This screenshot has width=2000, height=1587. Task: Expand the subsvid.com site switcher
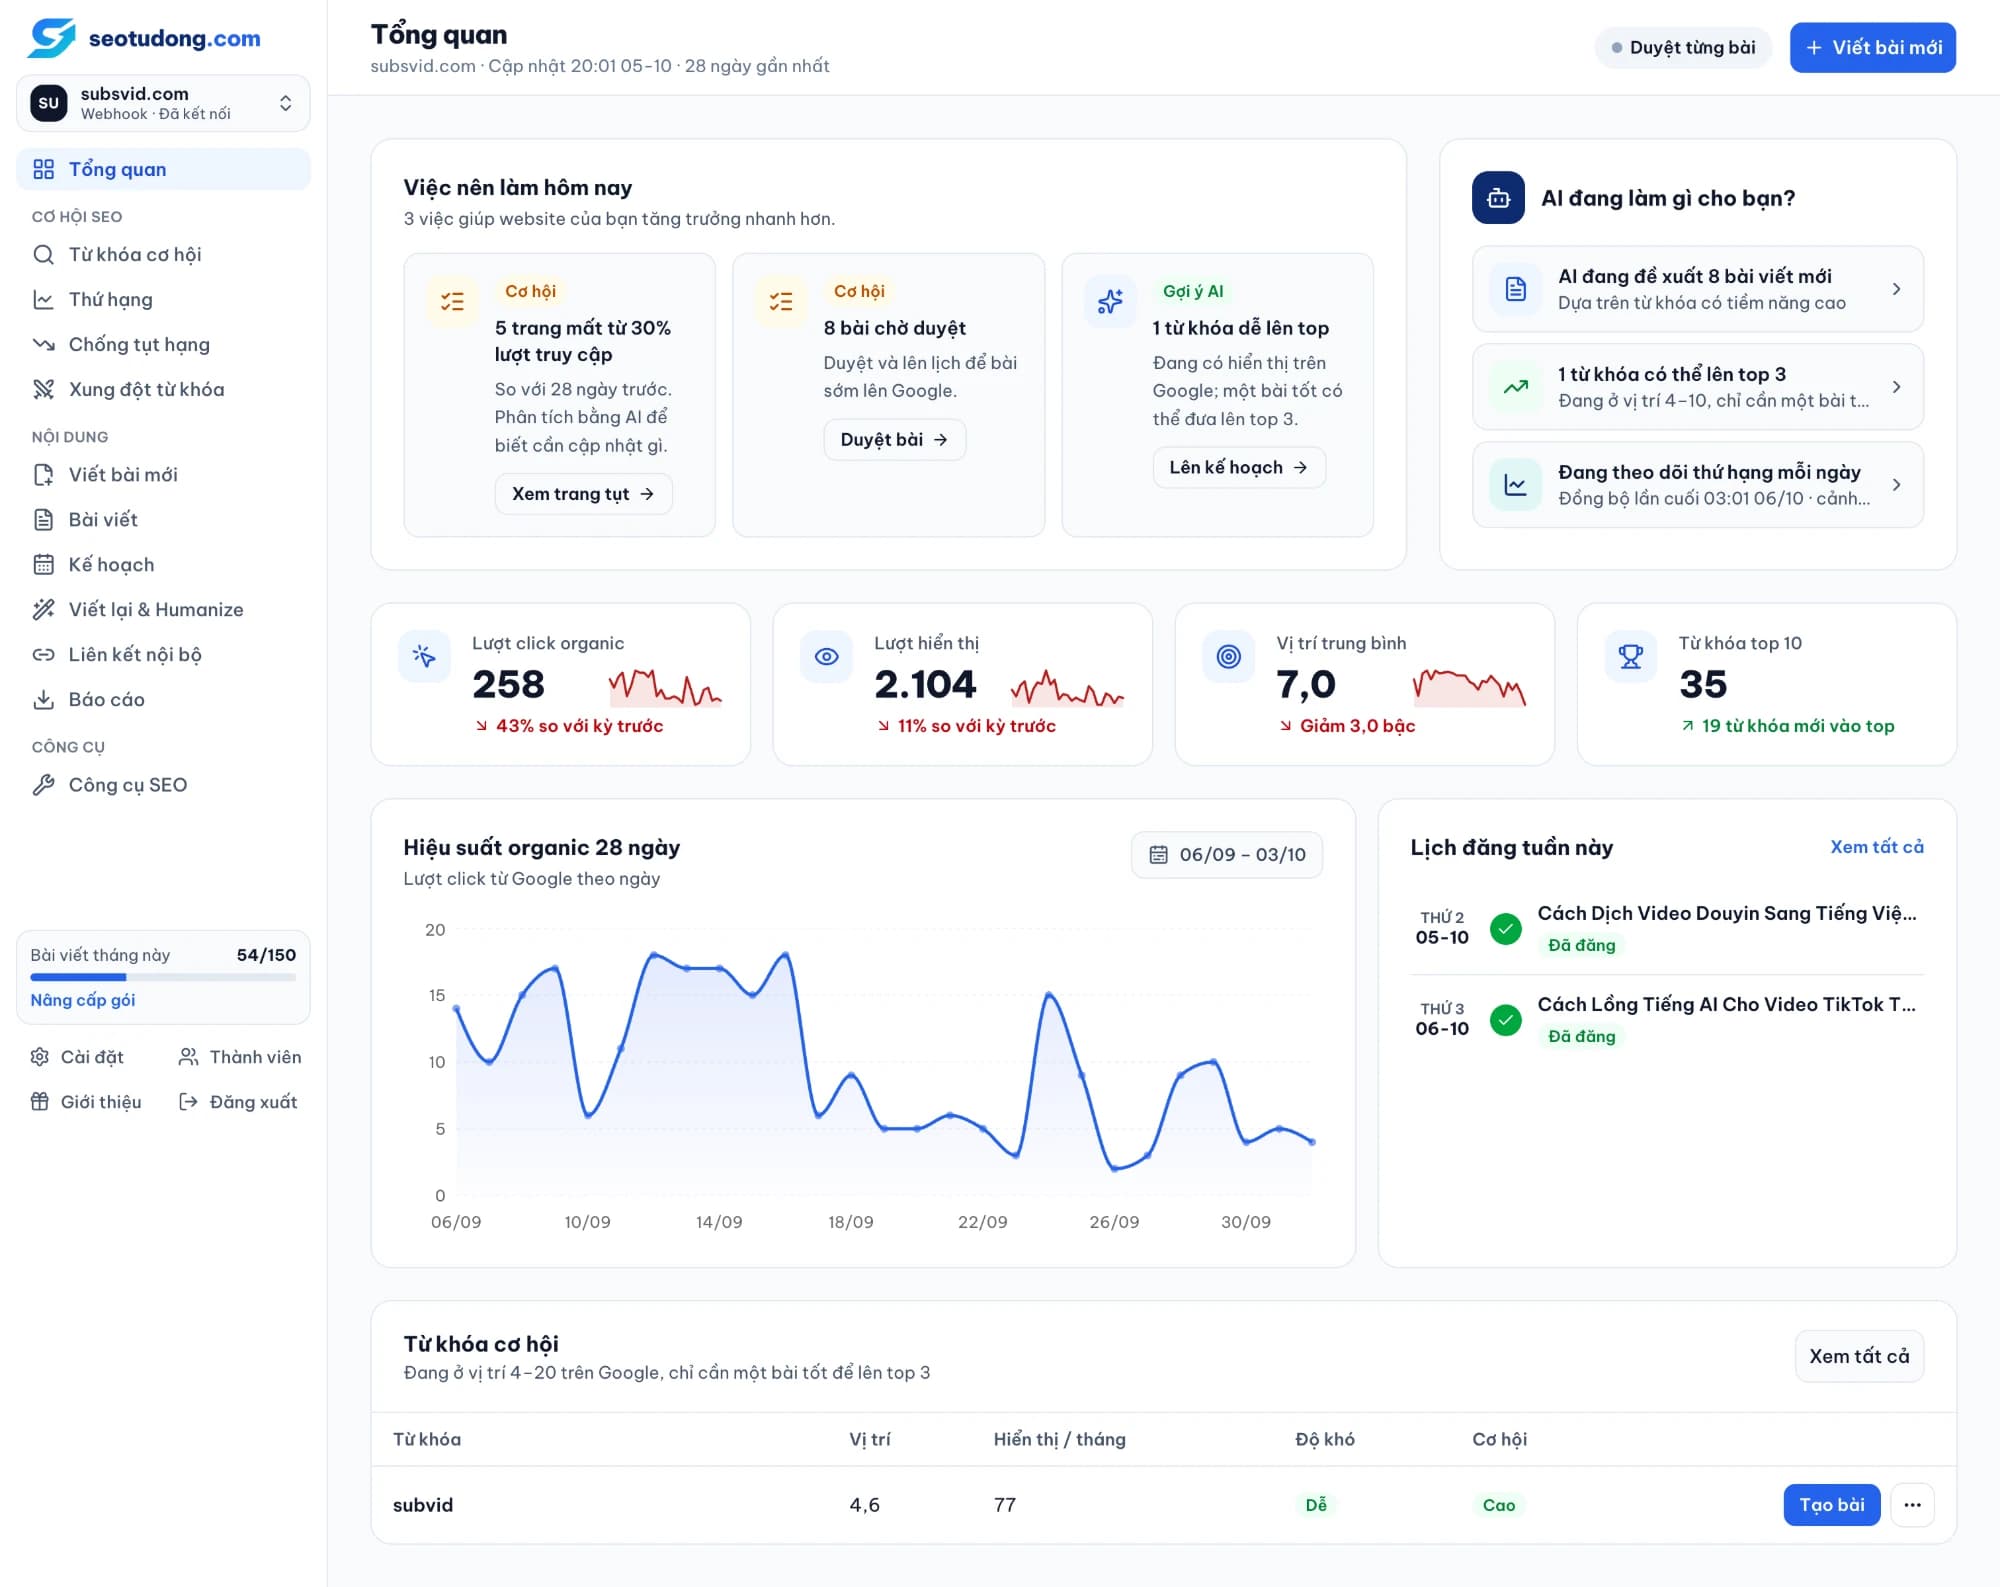click(x=163, y=103)
